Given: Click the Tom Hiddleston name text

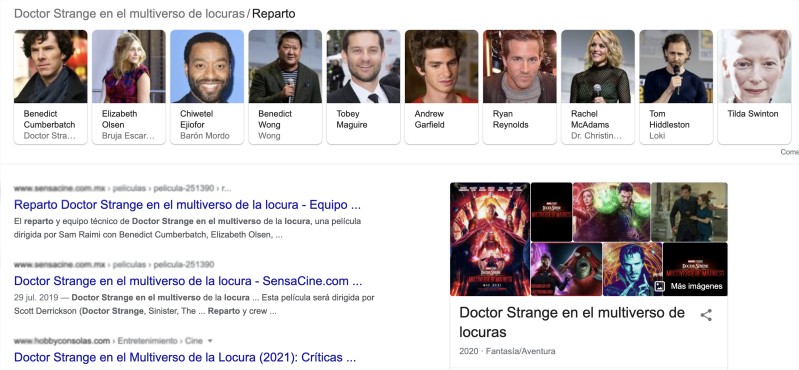Looking at the screenshot, I should tap(669, 119).
